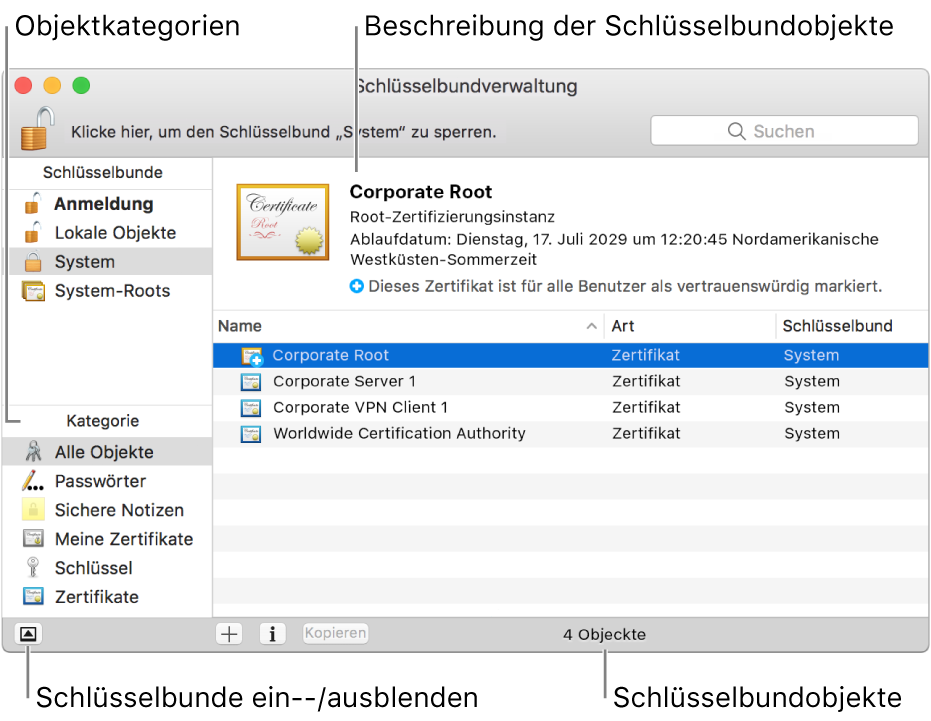
Task: Click the Alle Objekte keys icon
Action: 33,452
